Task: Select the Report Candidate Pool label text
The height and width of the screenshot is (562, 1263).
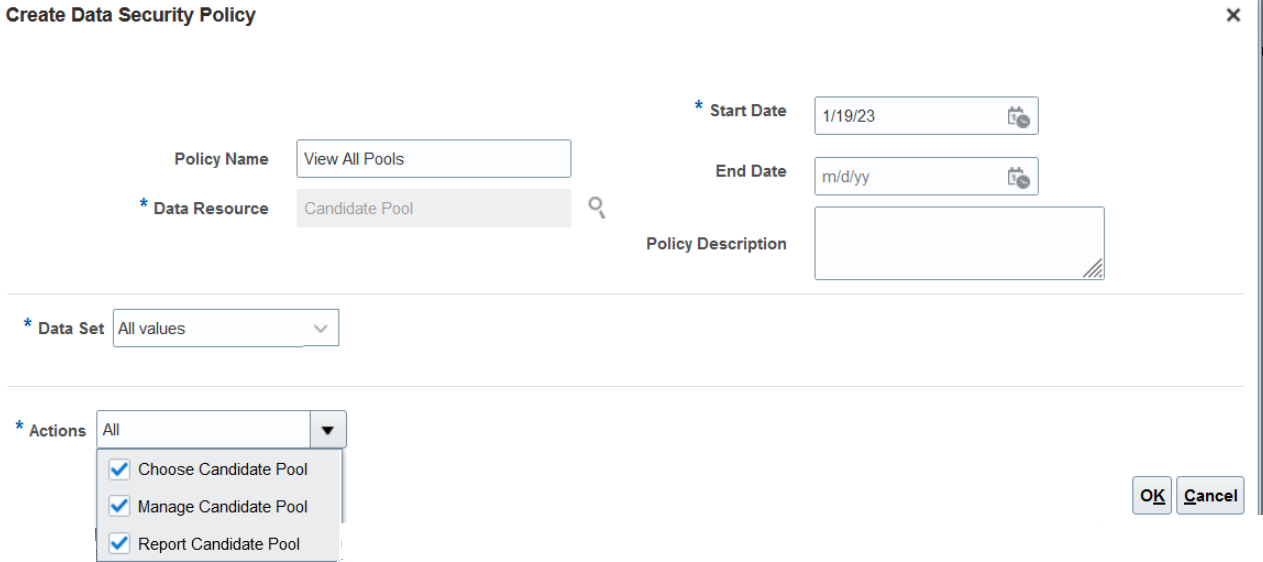Action: [x=219, y=544]
